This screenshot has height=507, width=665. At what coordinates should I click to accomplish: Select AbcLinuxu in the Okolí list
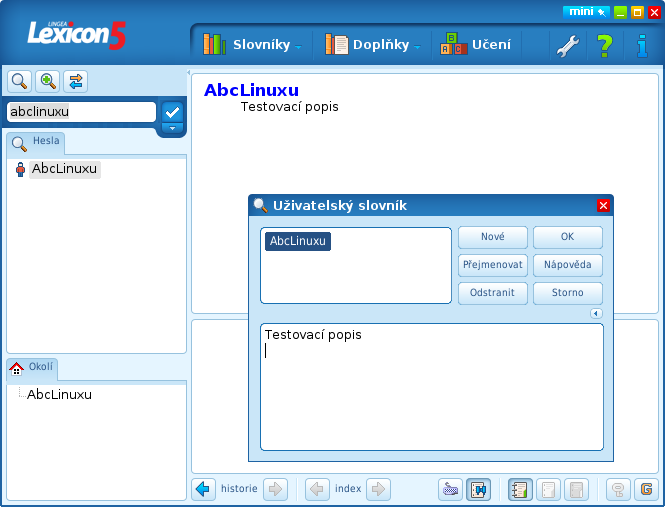point(59,395)
